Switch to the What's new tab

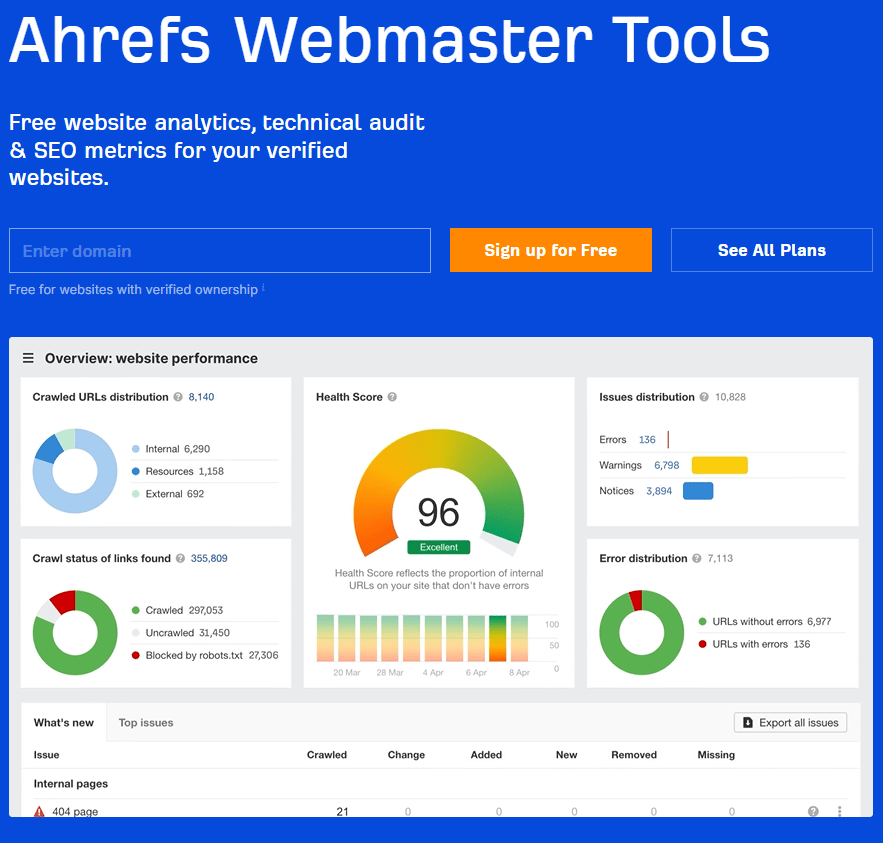64,722
